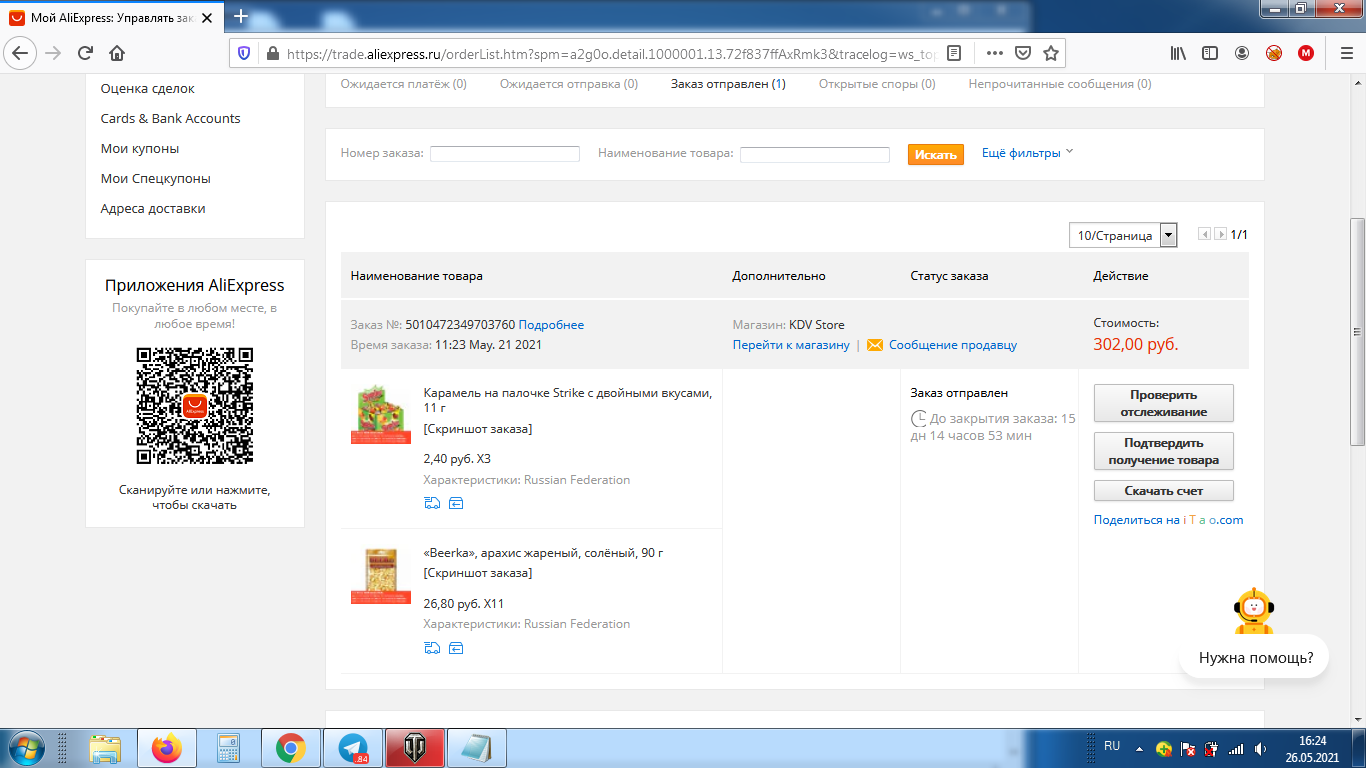Screen dimensions: 1366x768
Task: Switch to Ожидается отправка (0) tab
Action: tap(569, 84)
